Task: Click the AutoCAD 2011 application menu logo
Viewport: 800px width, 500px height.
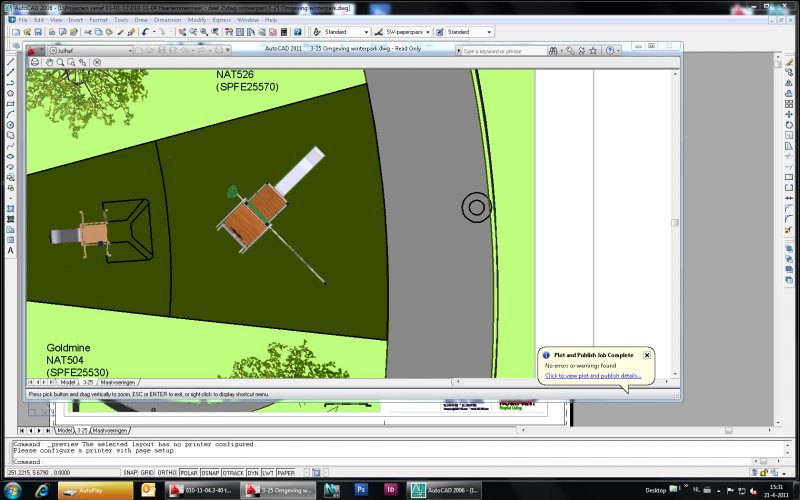Action: [x=31, y=50]
